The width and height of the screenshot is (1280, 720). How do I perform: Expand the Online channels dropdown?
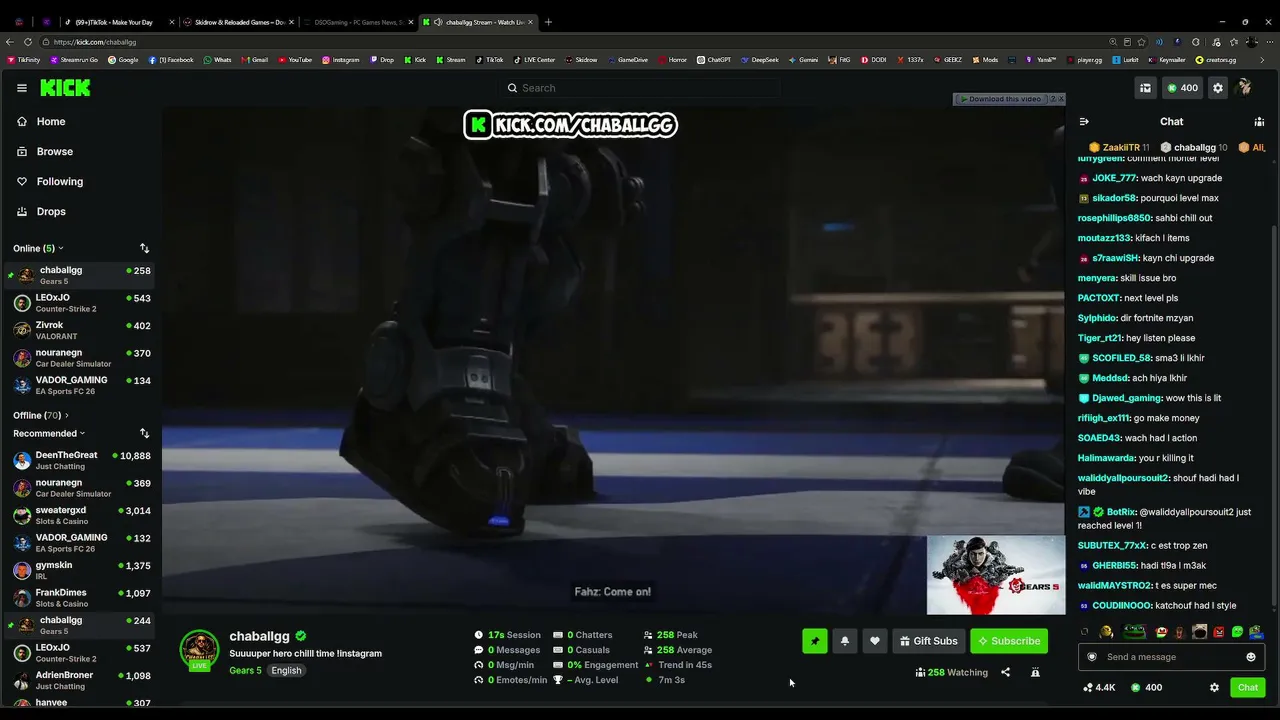pos(38,248)
